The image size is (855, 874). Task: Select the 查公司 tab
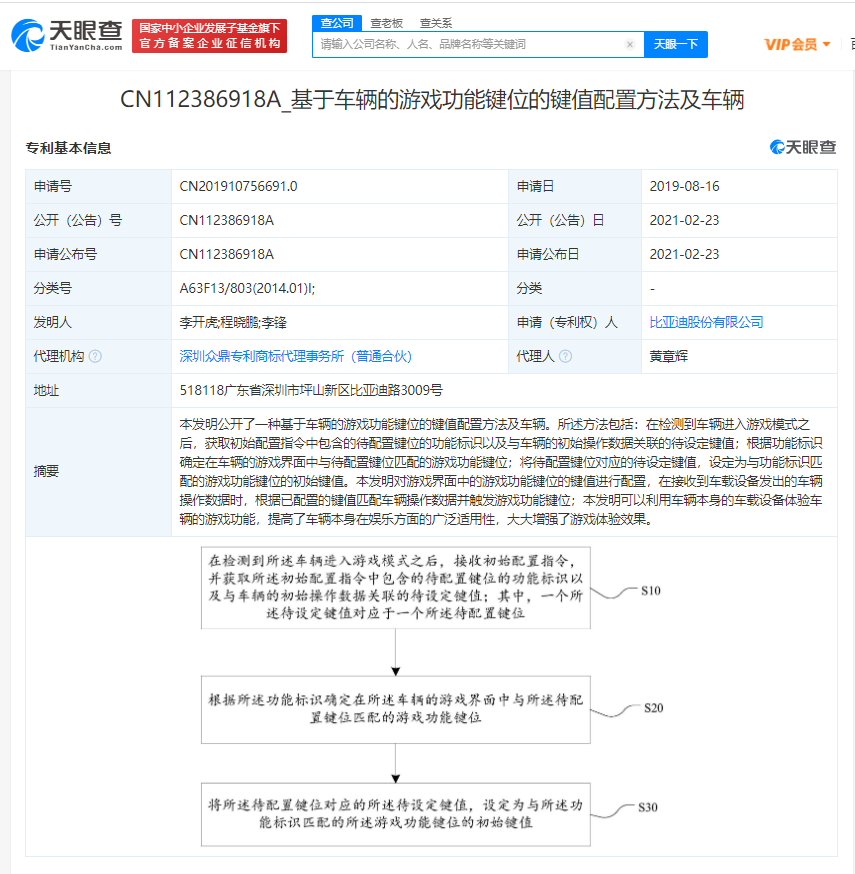[337, 22]
